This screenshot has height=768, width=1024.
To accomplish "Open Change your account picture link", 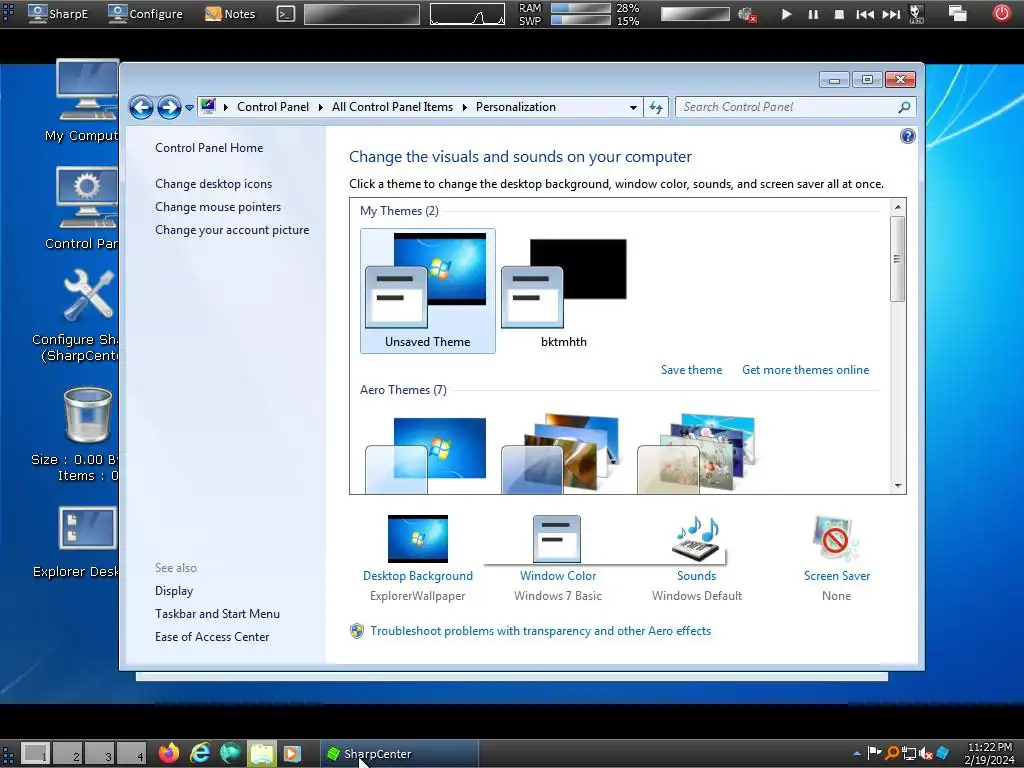I will point(232,230).
